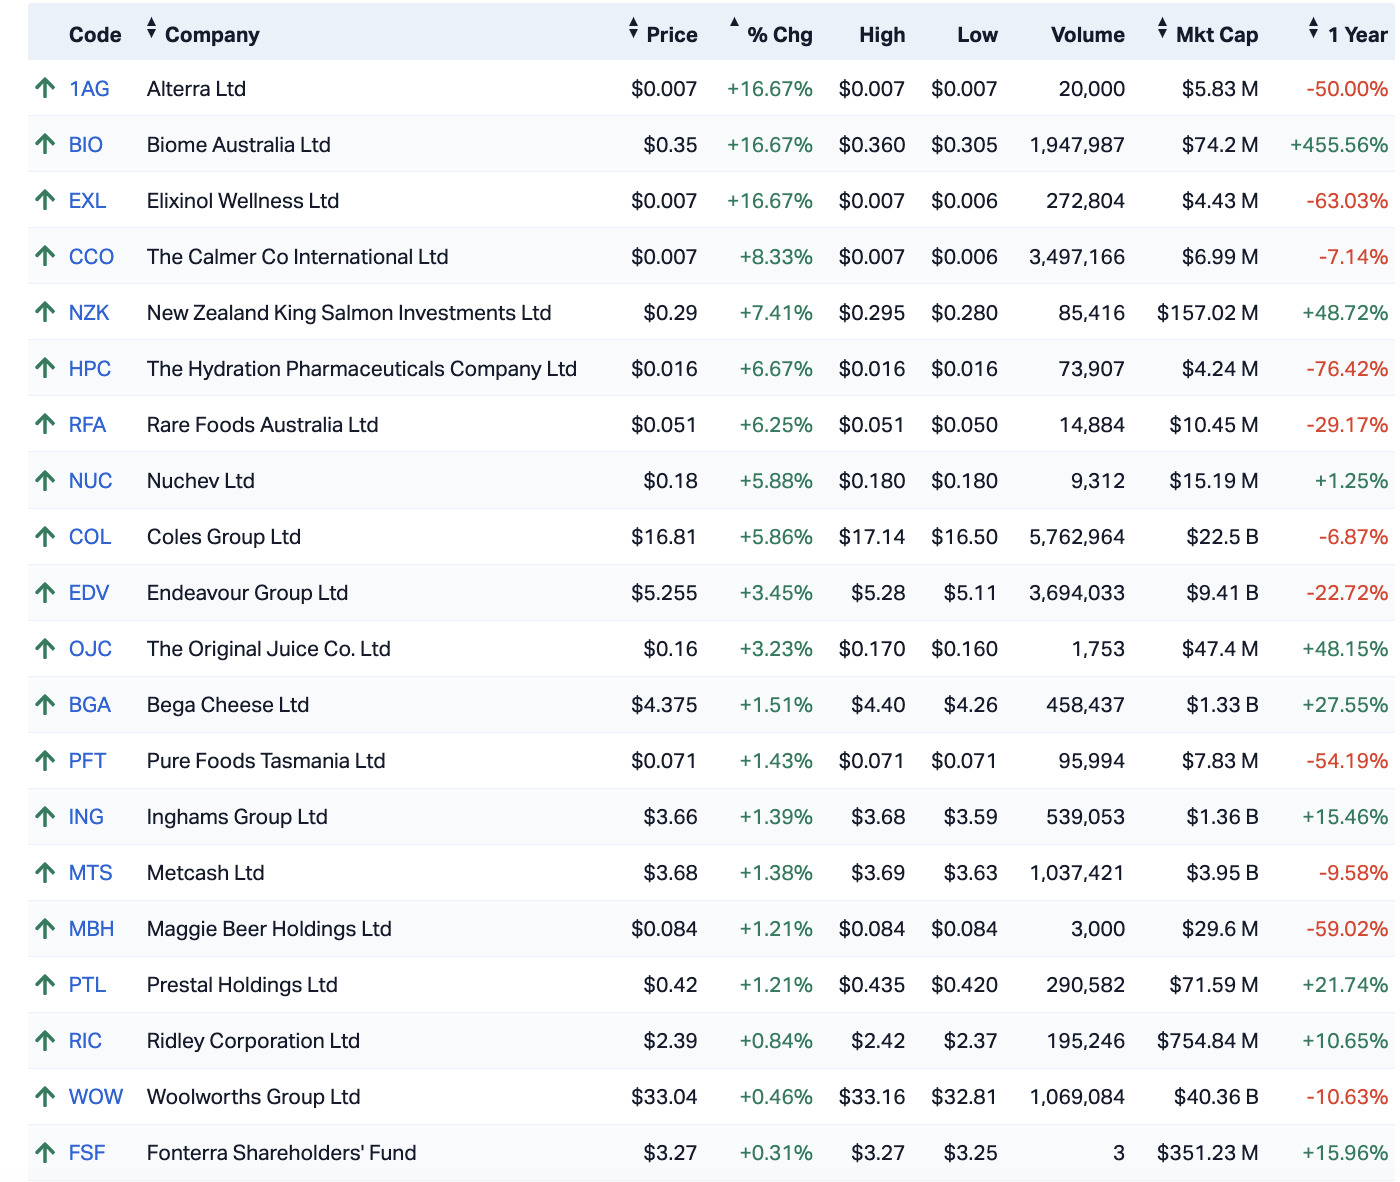Open the NUC stock code link

pos(90,480)
